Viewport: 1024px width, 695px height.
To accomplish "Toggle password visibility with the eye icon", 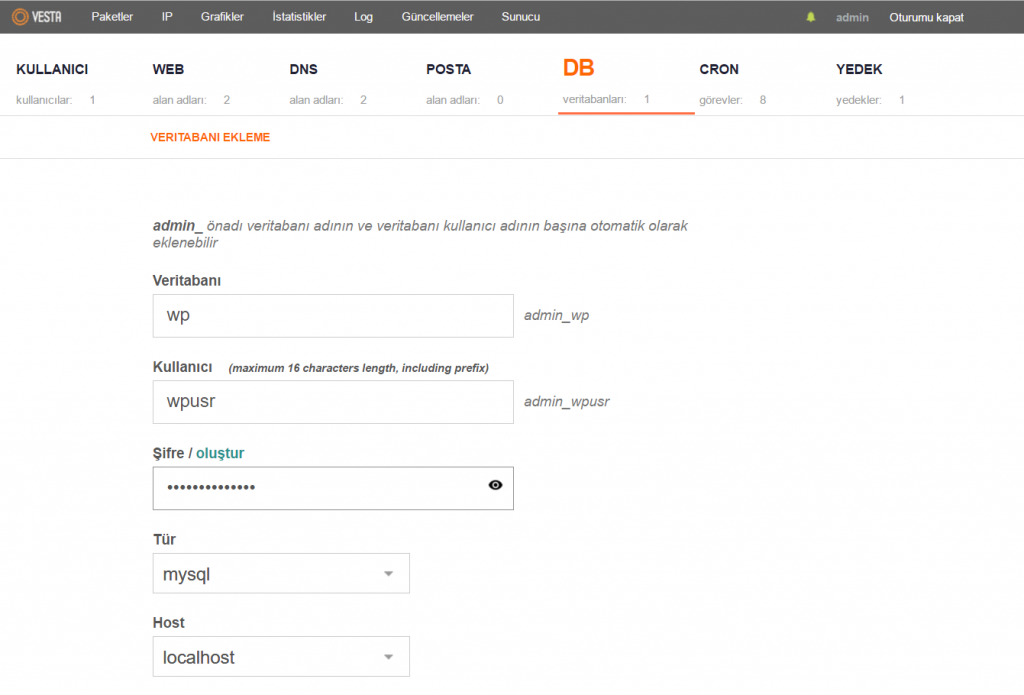I will (495, 486).
